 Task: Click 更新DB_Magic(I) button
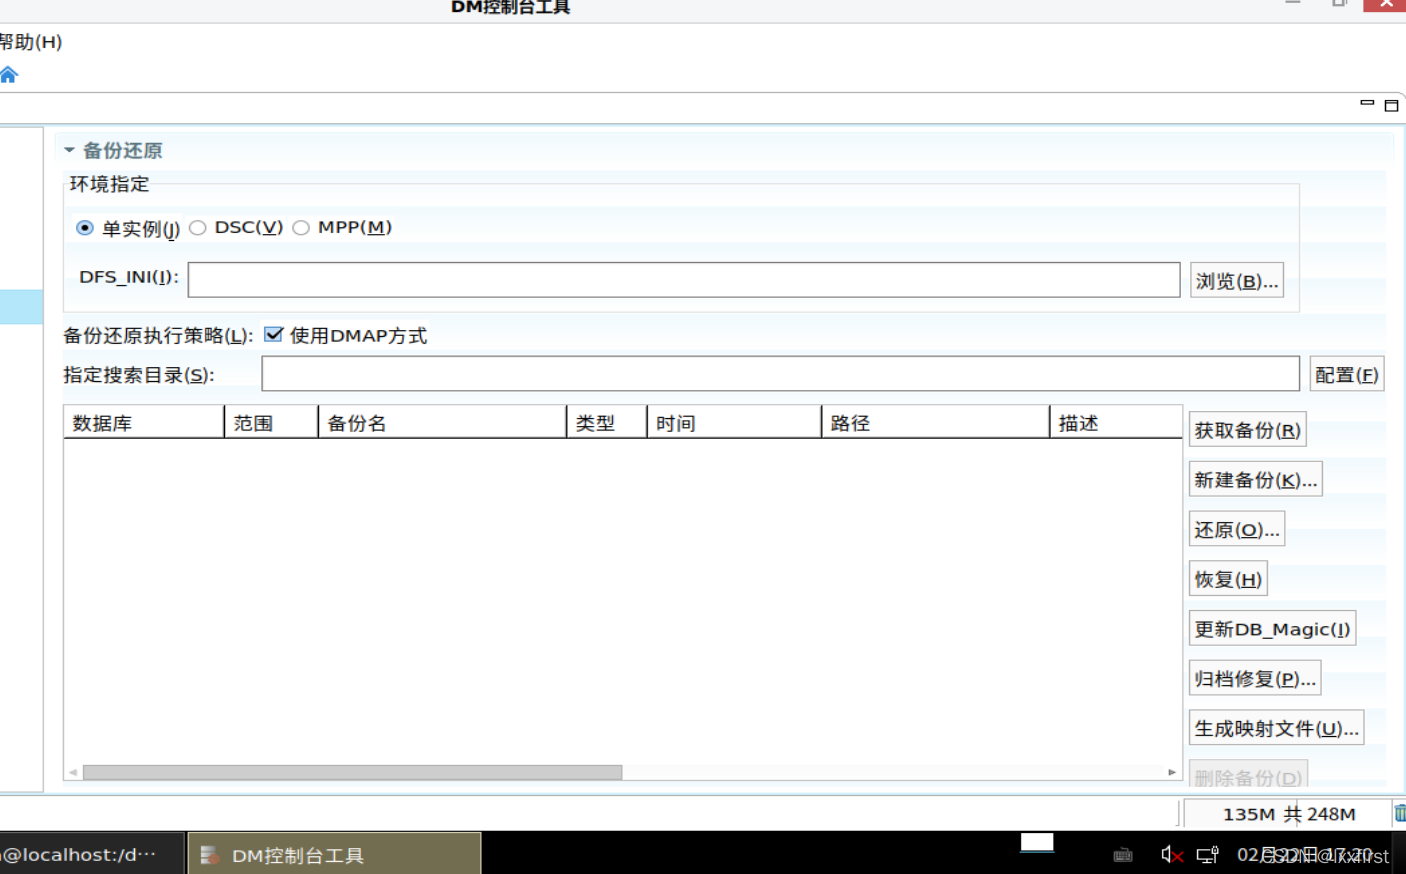[1272, 629]
